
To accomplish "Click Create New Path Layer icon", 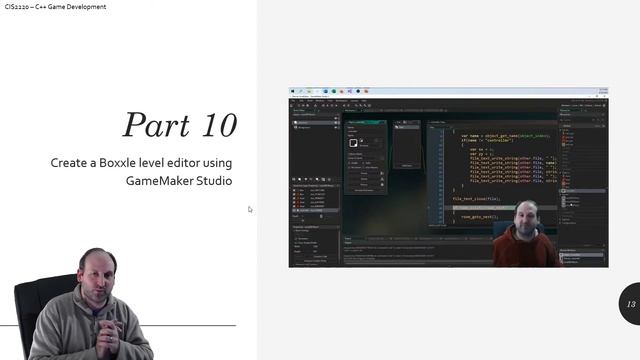I will [311, 179].
